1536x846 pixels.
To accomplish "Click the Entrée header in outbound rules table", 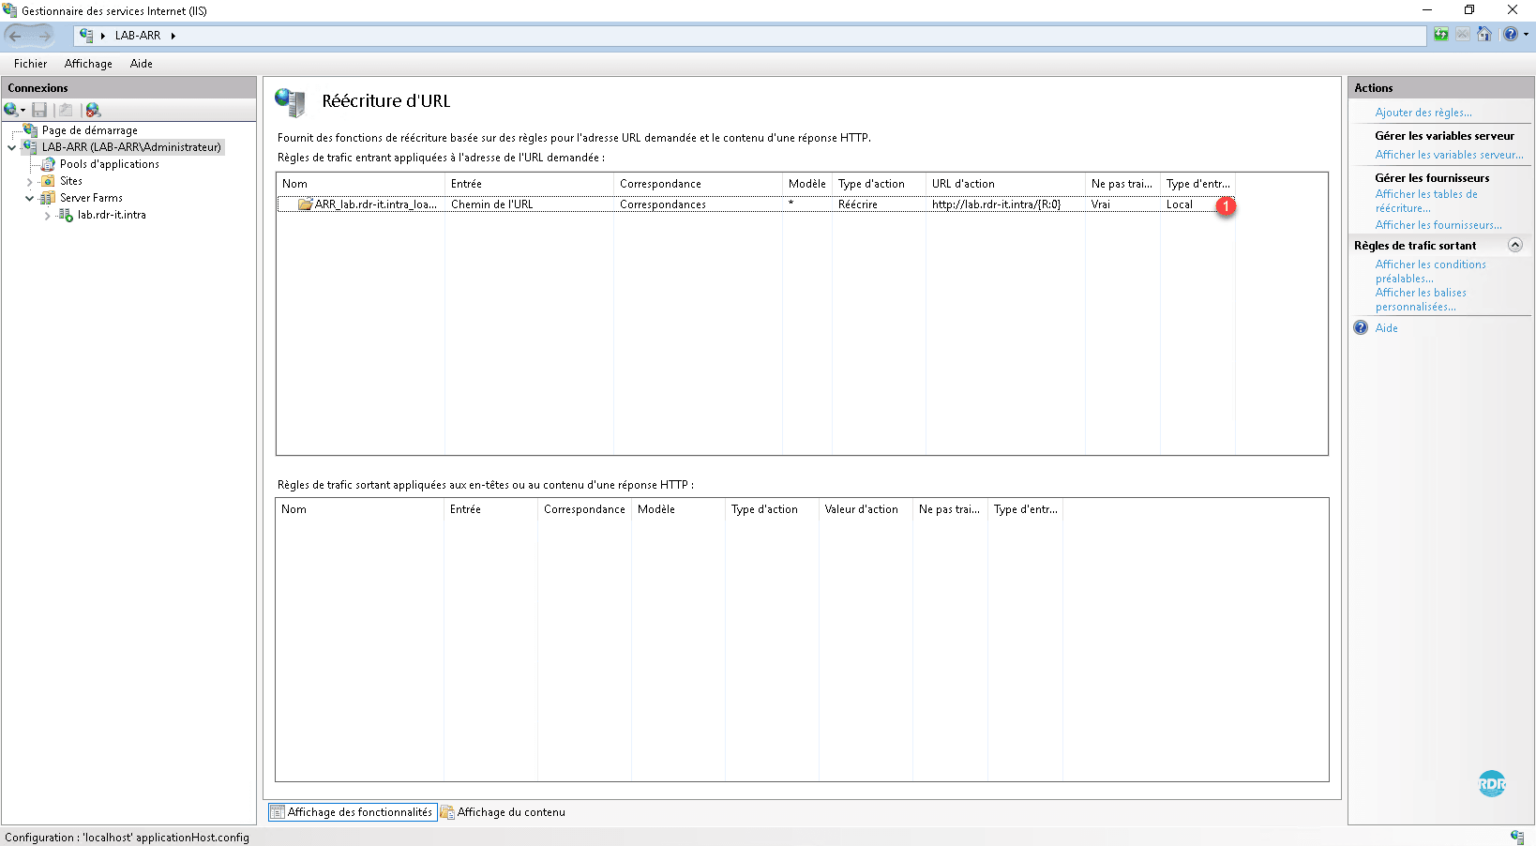I will (491, 510).
